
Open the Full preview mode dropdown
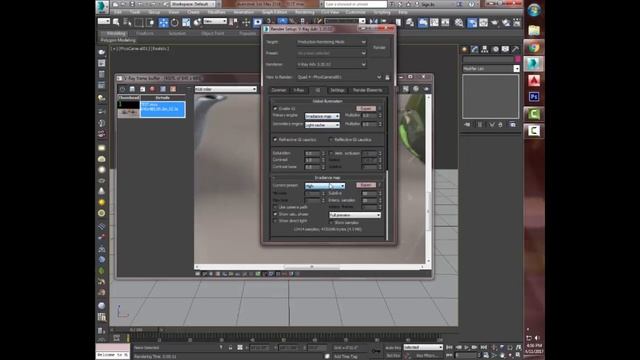[x=355, y=215]
